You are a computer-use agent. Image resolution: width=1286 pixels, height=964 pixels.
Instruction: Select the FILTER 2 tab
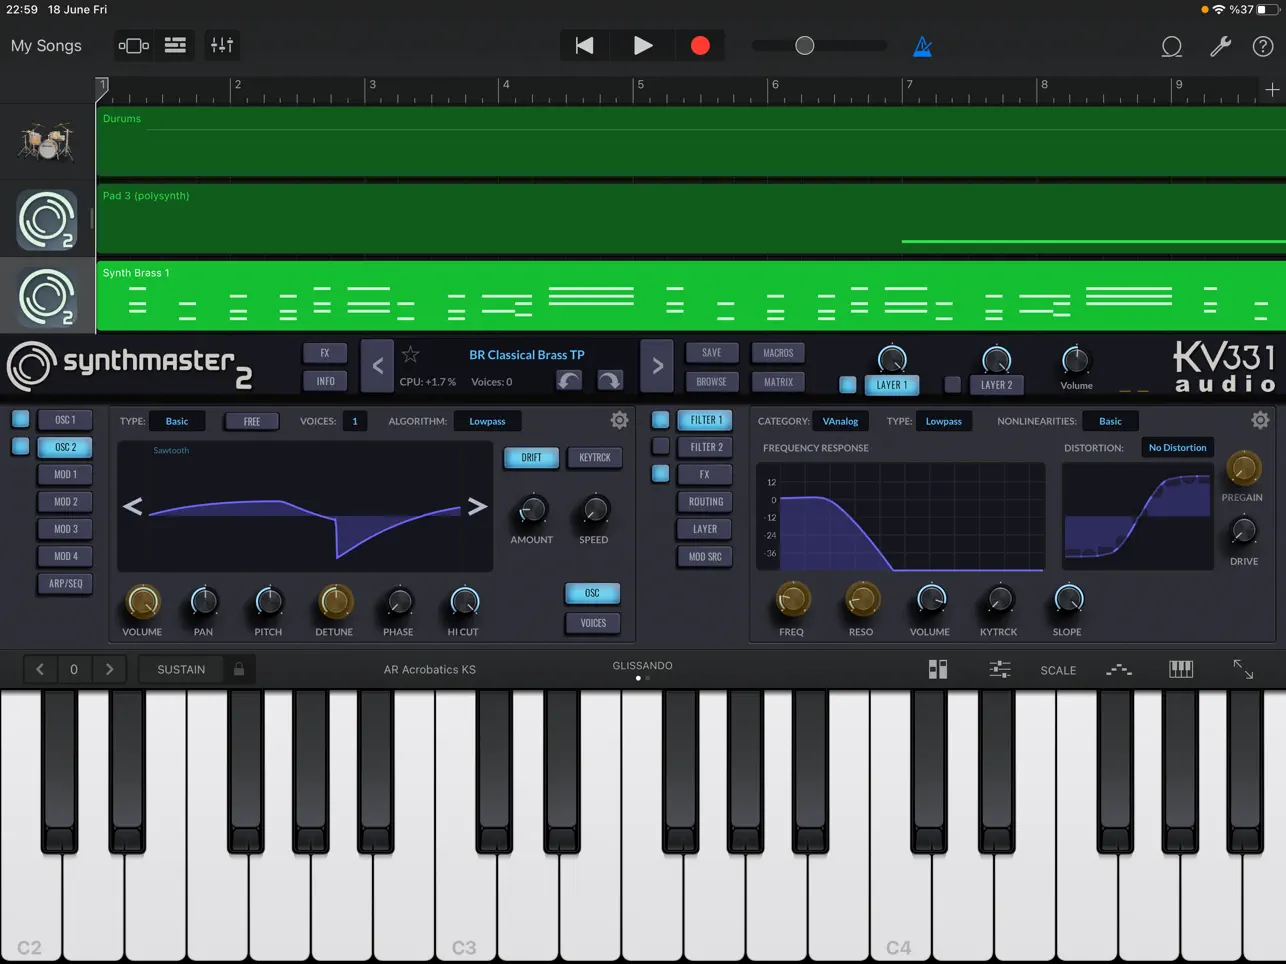click(x=705, y=447)
